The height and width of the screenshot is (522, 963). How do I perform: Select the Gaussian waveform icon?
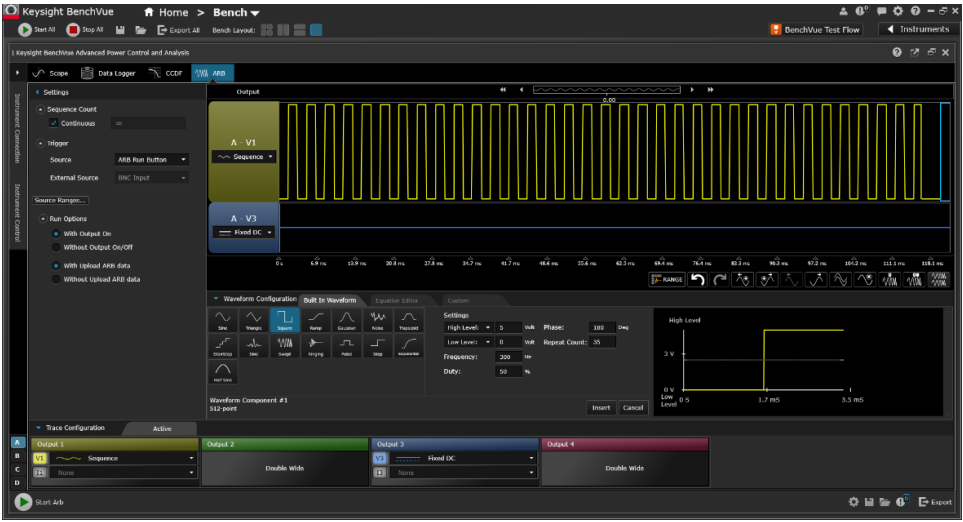pos(346,320)
